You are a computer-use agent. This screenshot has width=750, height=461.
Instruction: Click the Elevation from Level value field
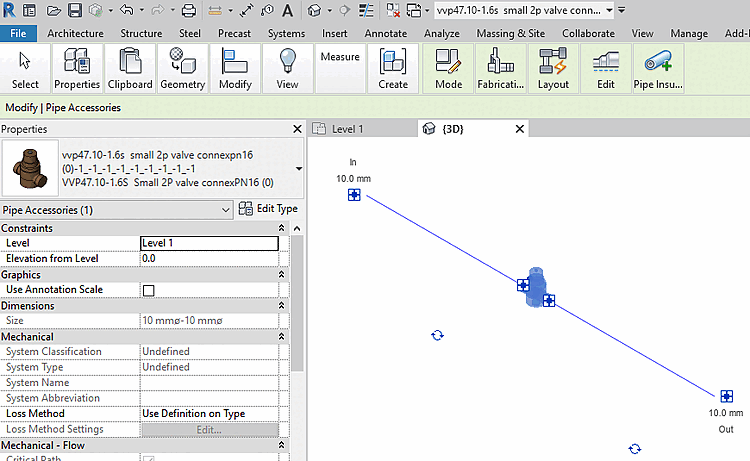click(x=209, y=258)
